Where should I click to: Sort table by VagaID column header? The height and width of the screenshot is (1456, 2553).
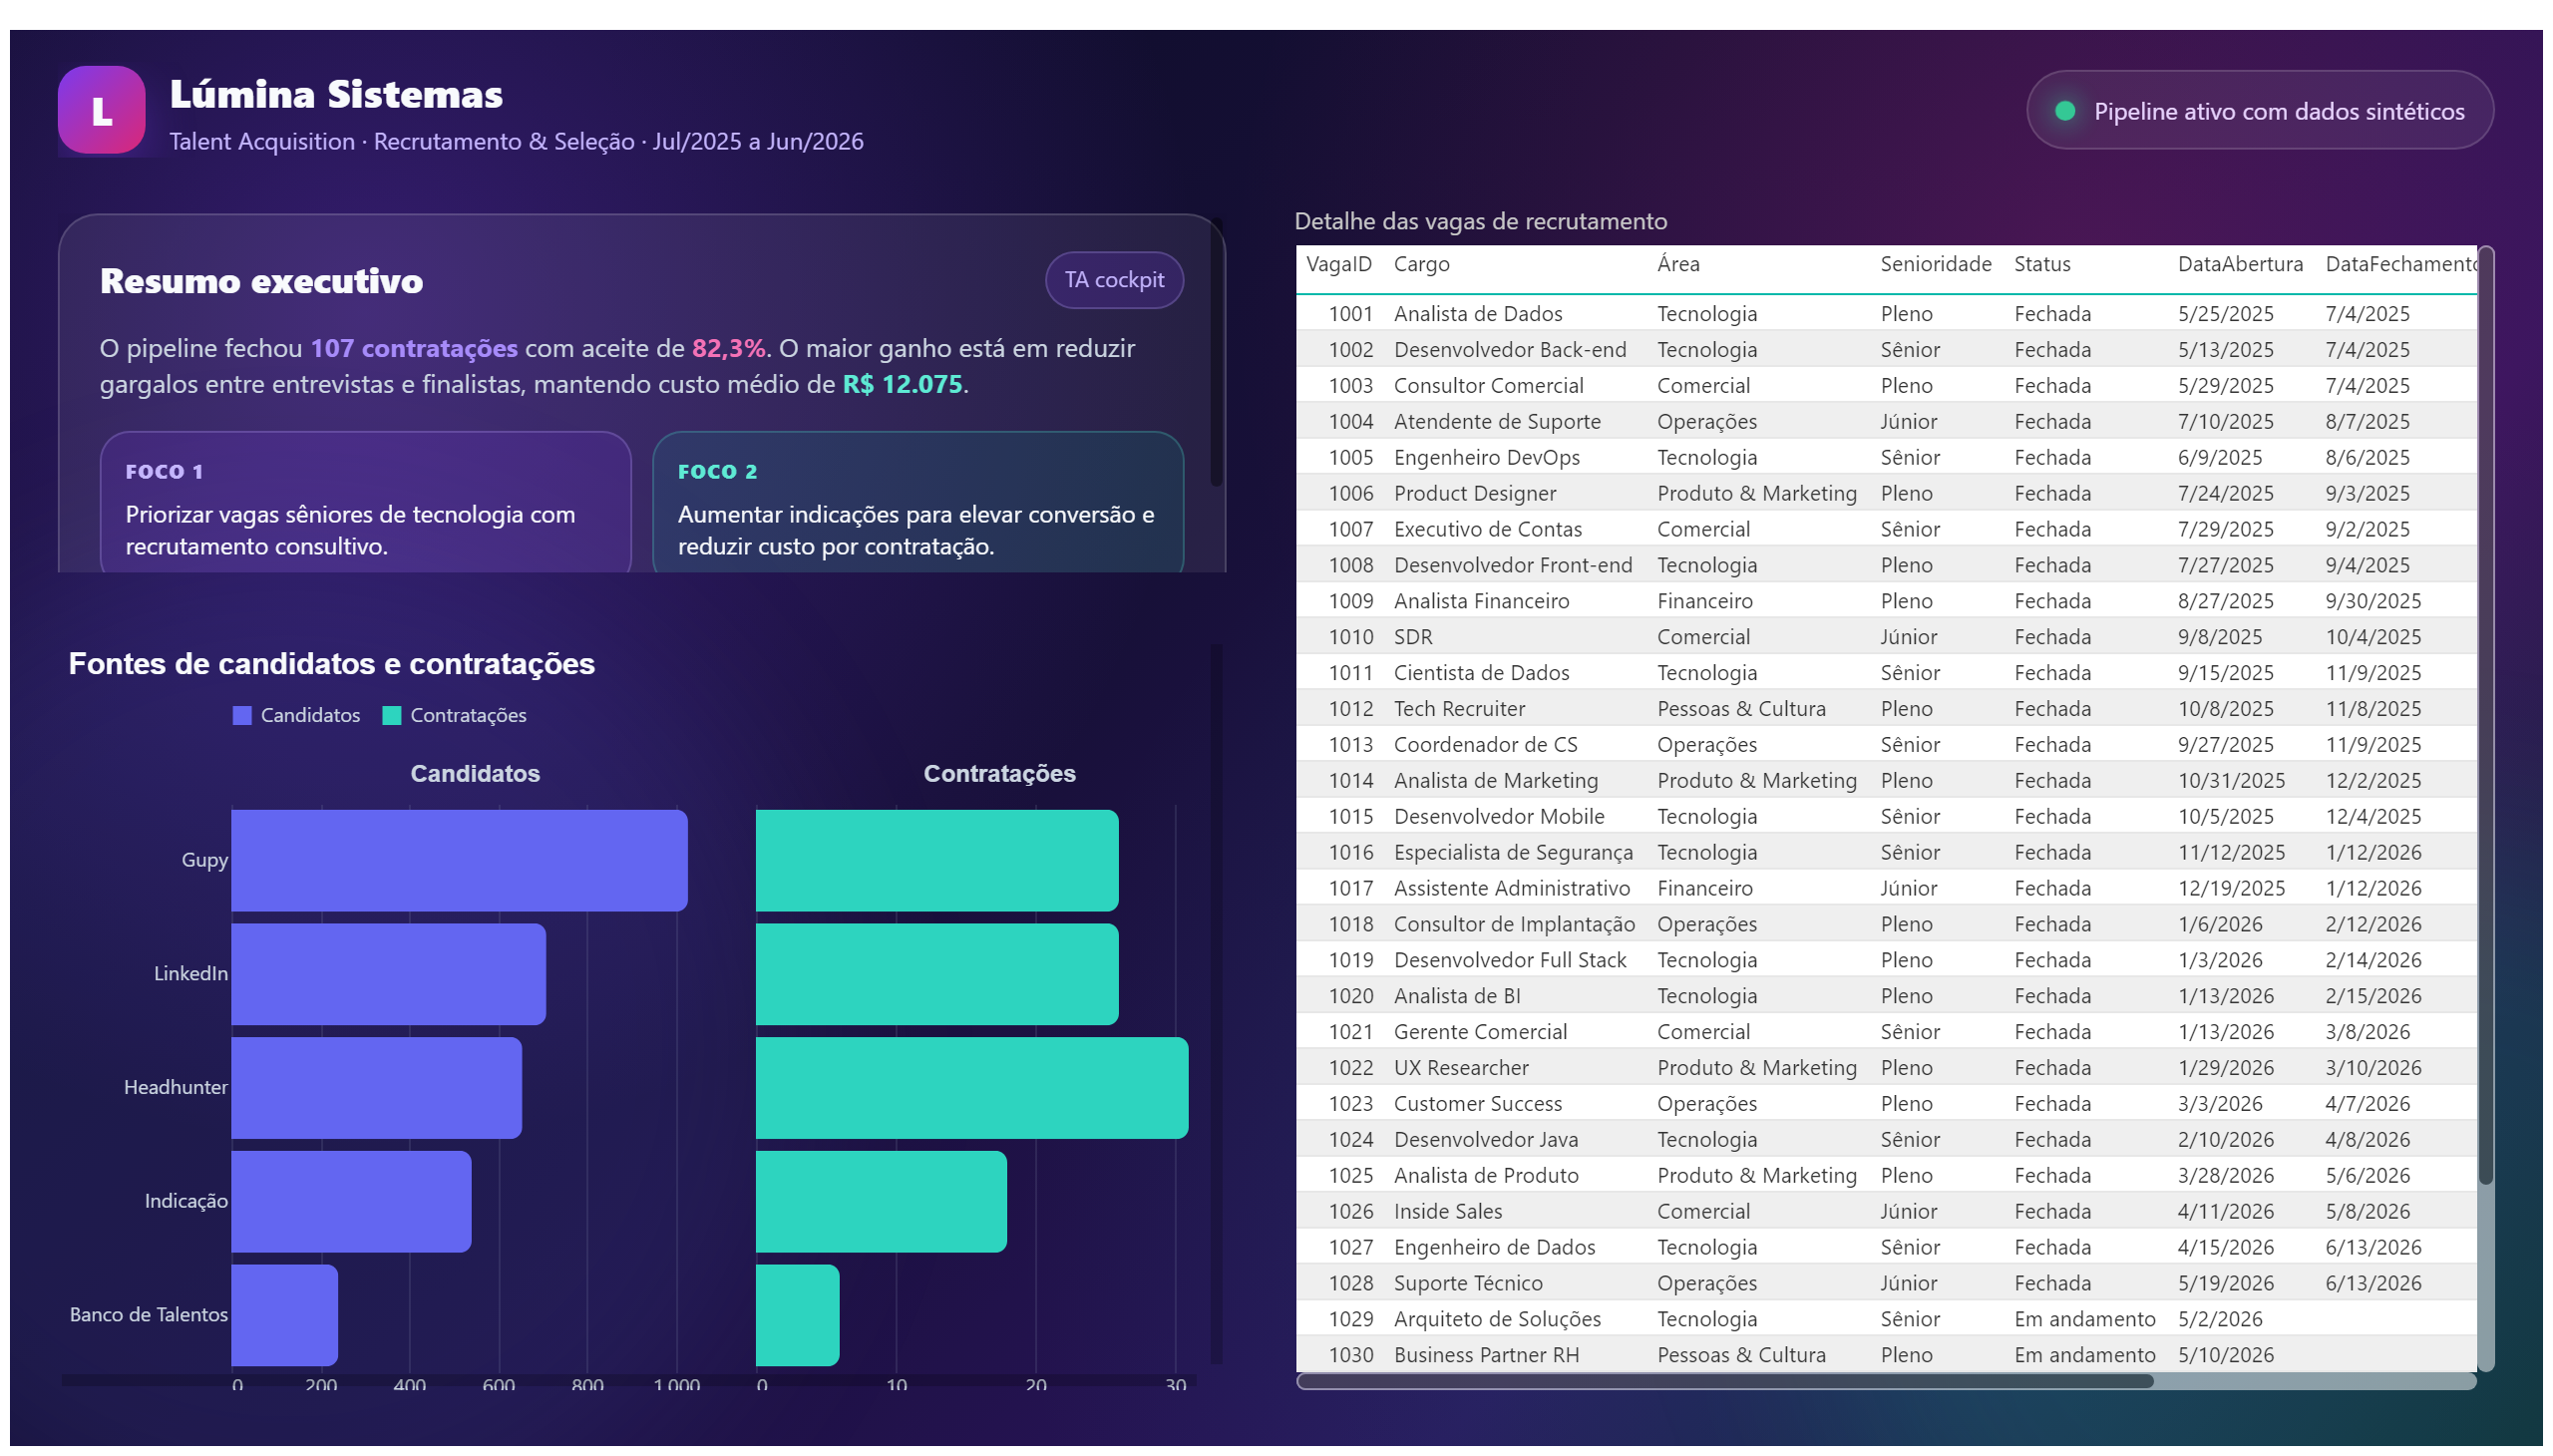click(1338, 264)
